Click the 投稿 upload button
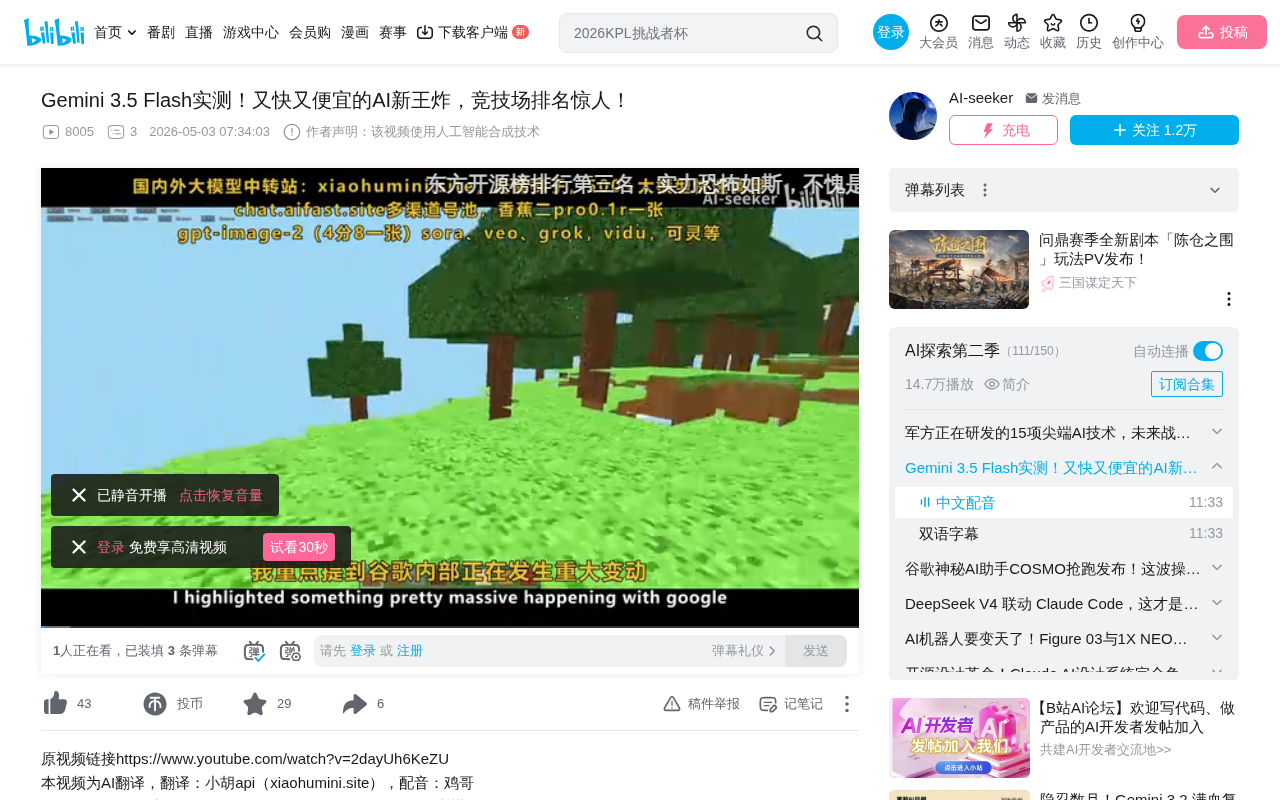The height and width of the screenshot is (800, 1280). click(x=1222, y=32)
